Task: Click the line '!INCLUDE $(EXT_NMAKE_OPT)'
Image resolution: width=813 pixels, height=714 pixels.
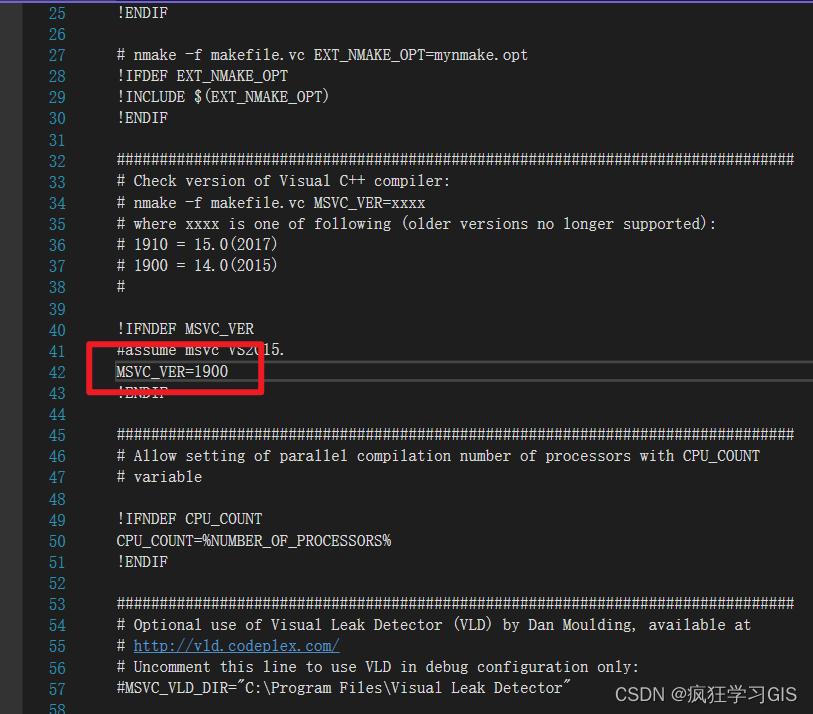Action: click(x=223, y=96)
